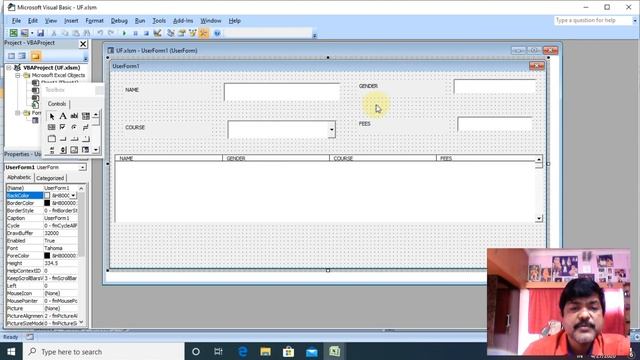The image size is (640, 360).
Task: Select the OptionButton control in Toolbox
Action: (x=74, y=127)
